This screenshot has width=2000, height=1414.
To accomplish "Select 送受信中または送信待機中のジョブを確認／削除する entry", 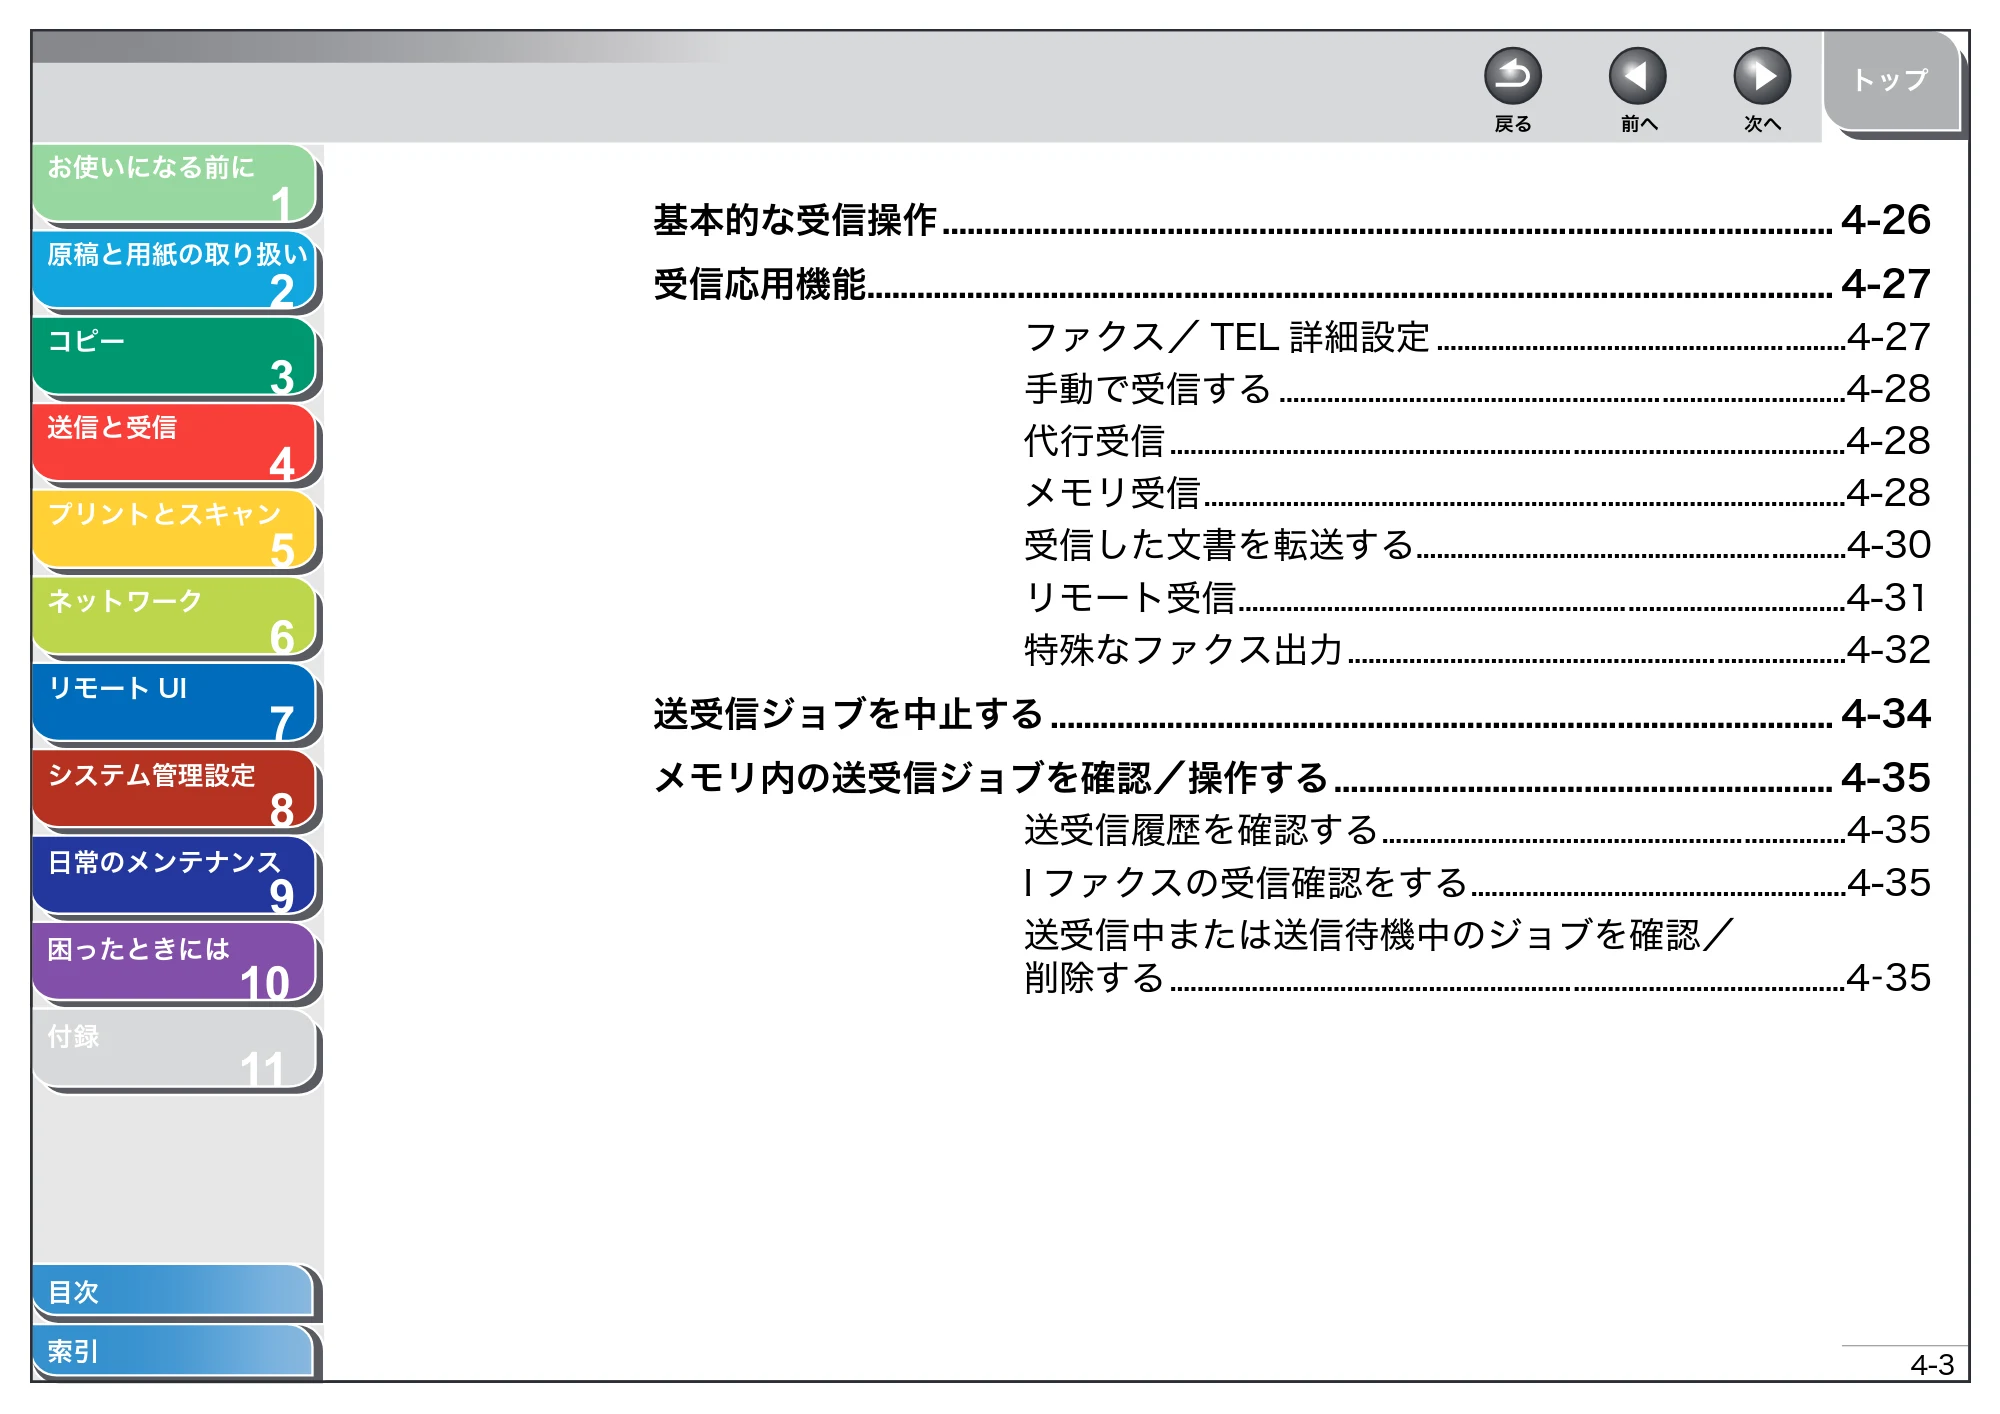I will [x=1477, y=956].
